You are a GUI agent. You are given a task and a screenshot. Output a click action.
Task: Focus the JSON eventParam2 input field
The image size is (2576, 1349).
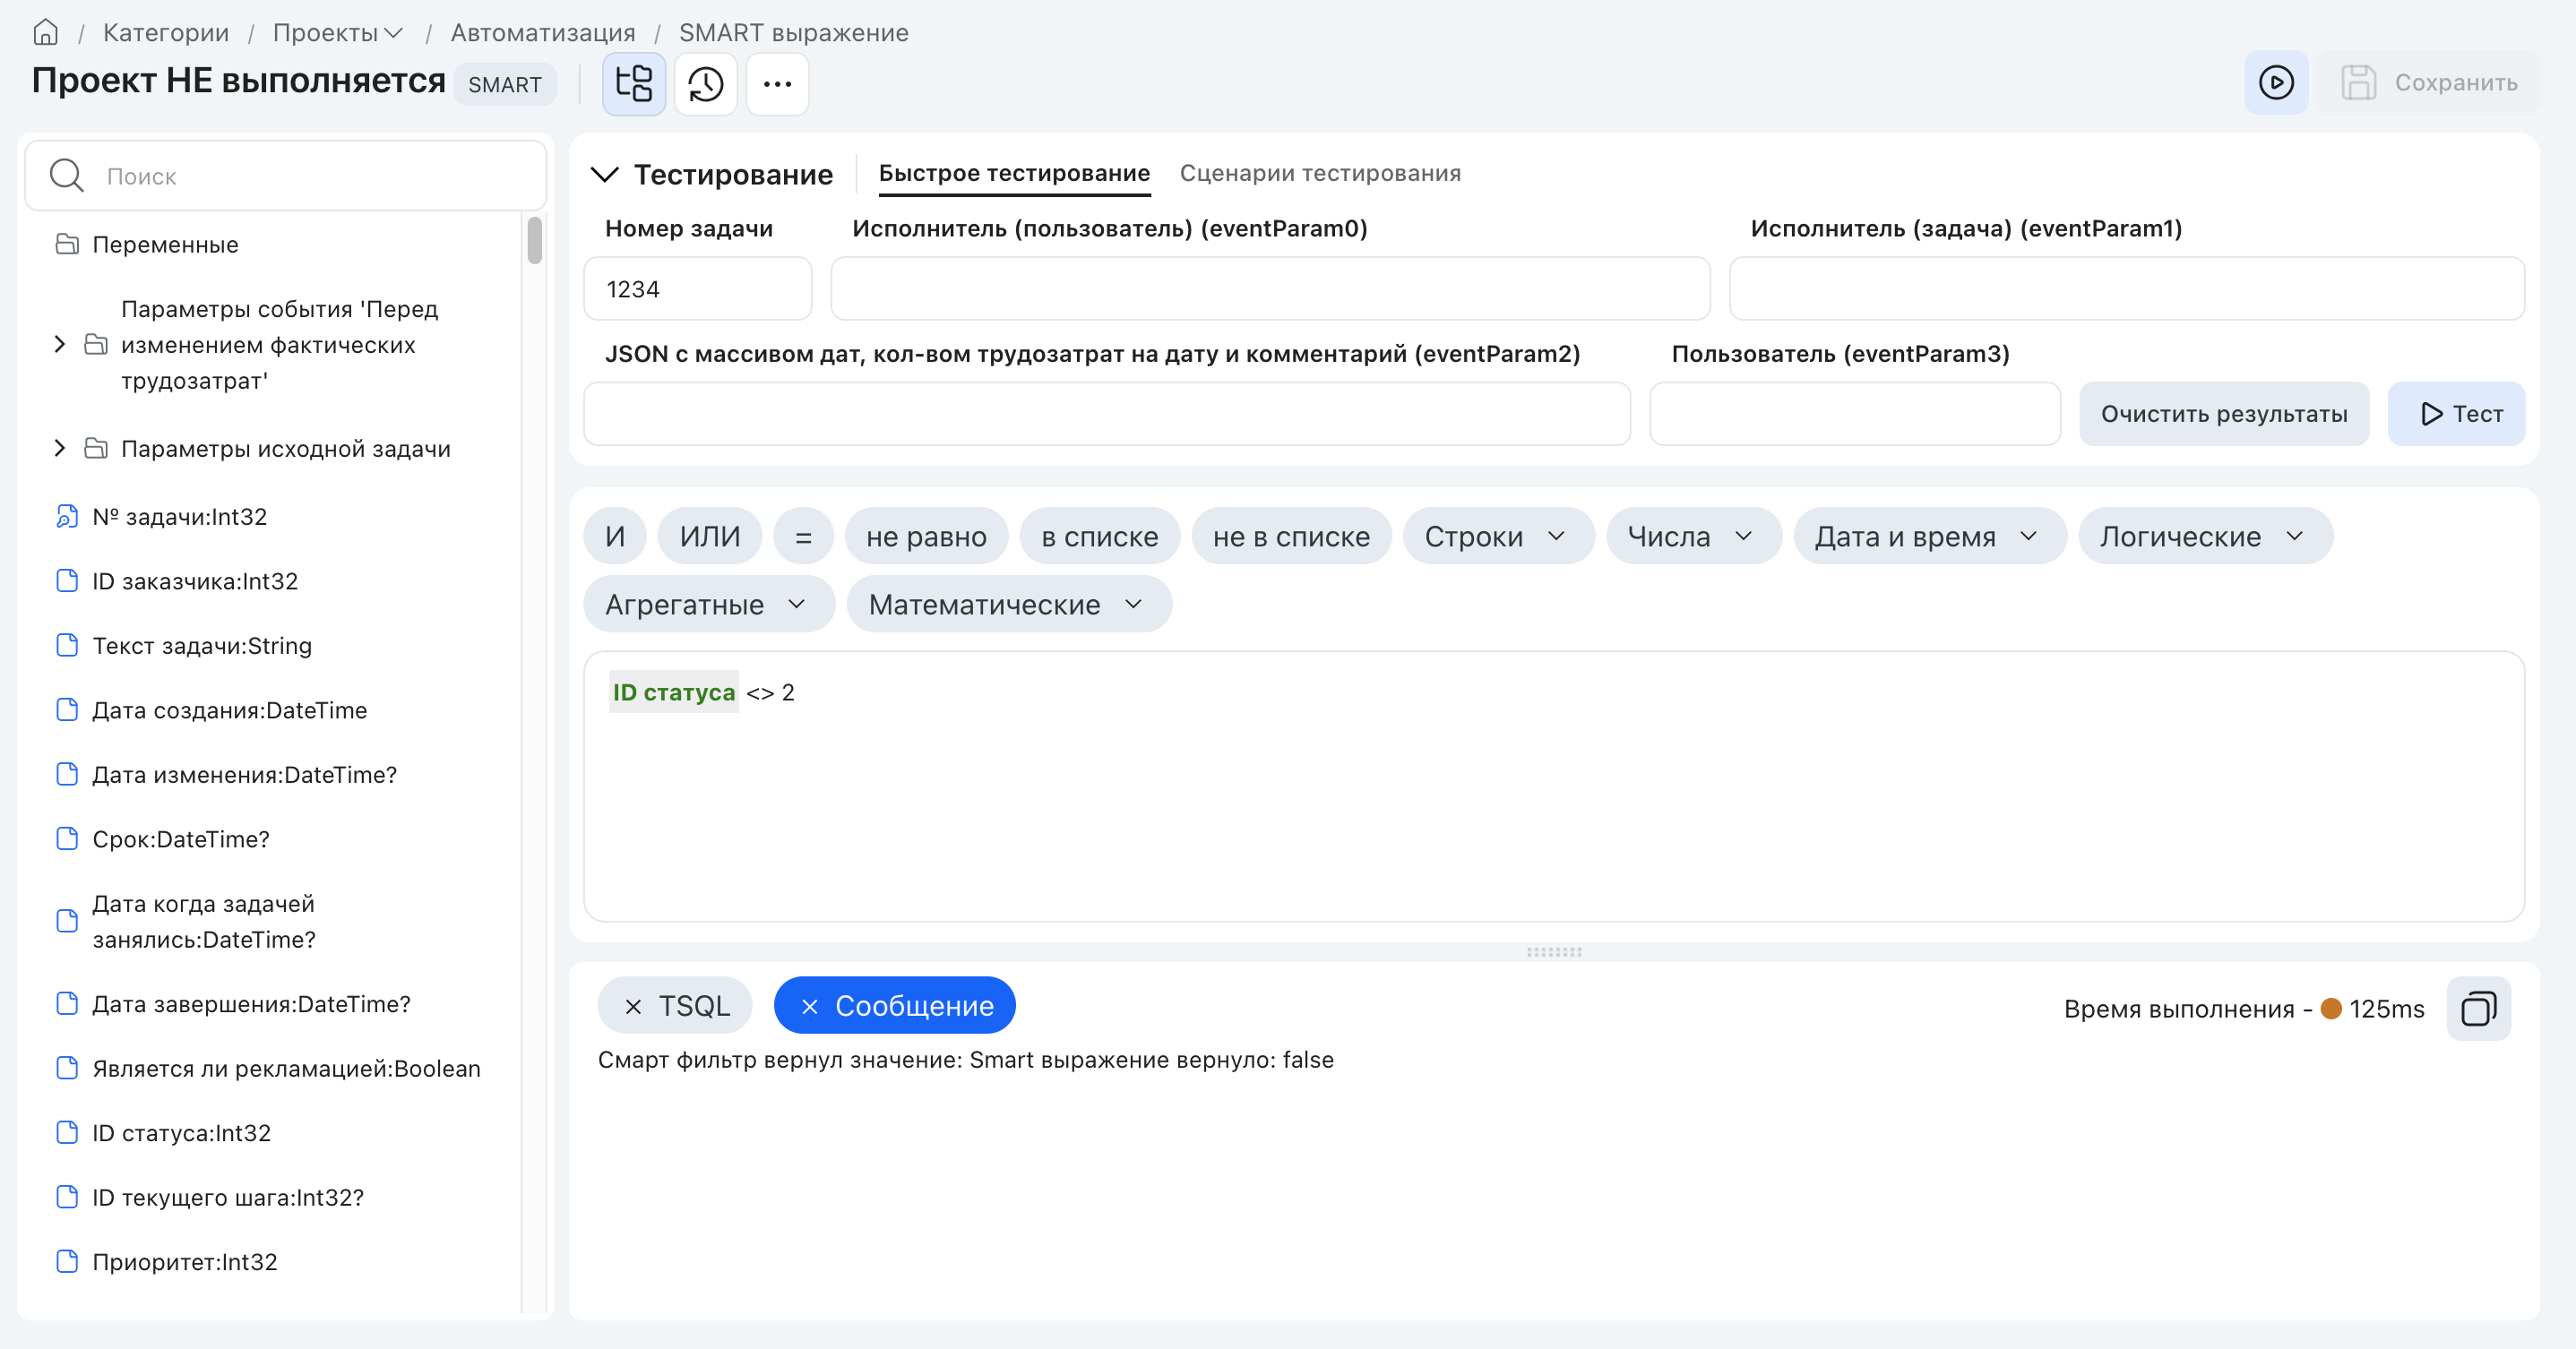click(1107, 413)
